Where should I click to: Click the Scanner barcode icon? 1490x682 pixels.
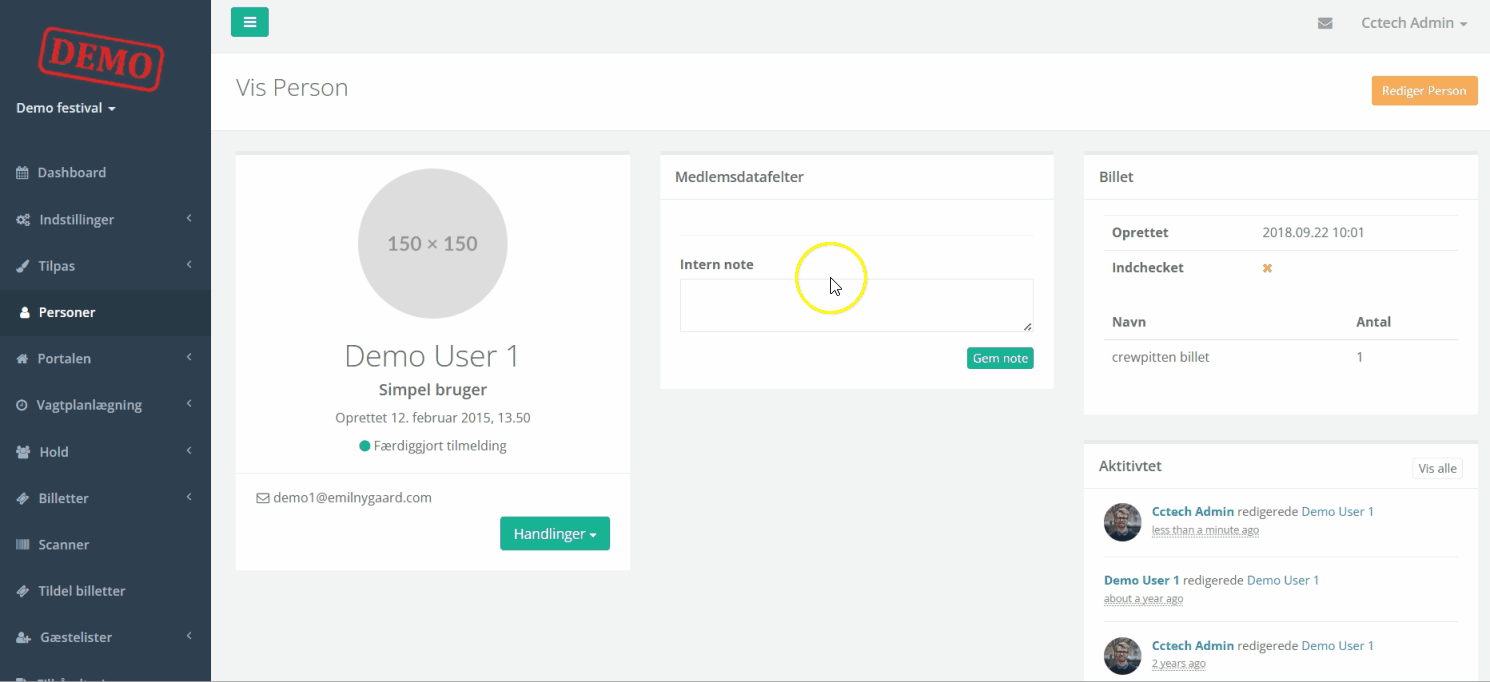point(22,545)
